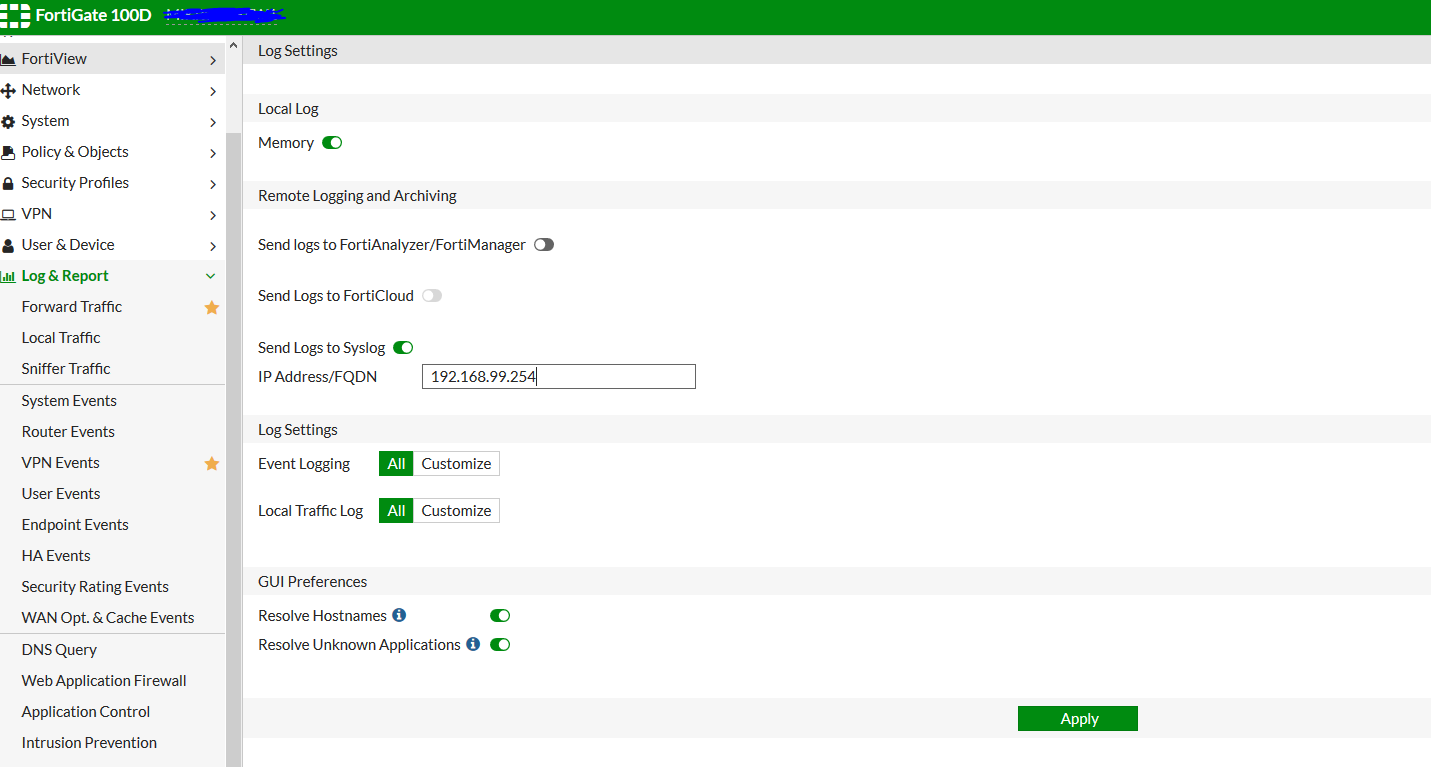Viewport: 1431px width, 767px height.
Task: Choose Customize for Event Logging
Action: pyautogui.click(x=456, y=464)
